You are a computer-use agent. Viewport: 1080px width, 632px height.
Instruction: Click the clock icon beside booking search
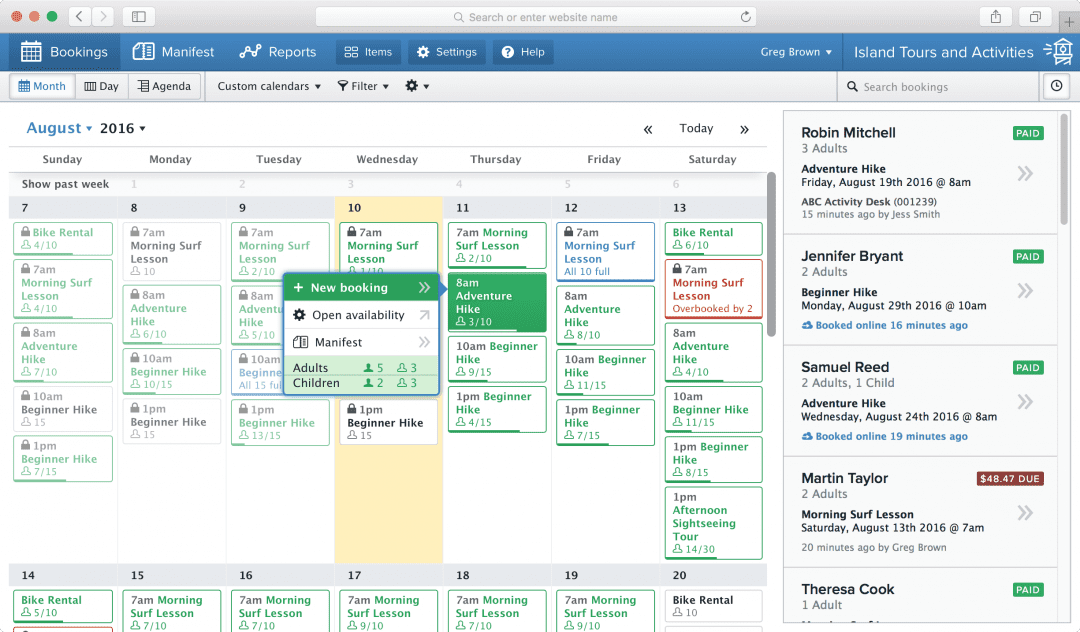coord(1056,87)
